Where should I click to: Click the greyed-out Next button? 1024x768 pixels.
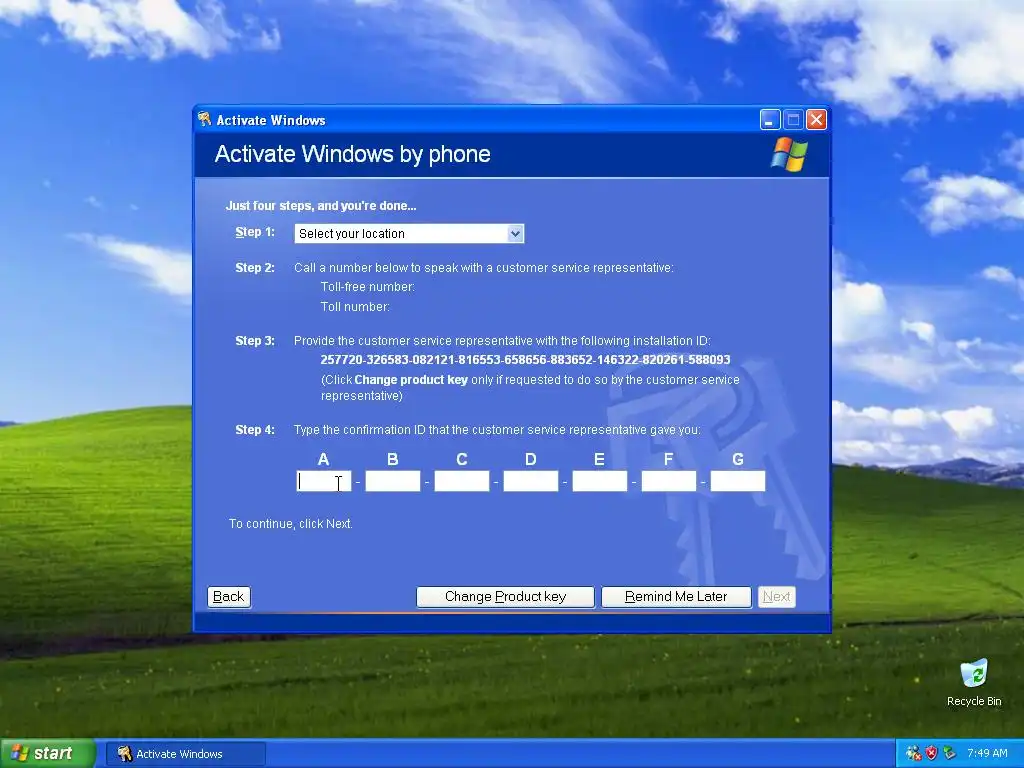(776, 597)
